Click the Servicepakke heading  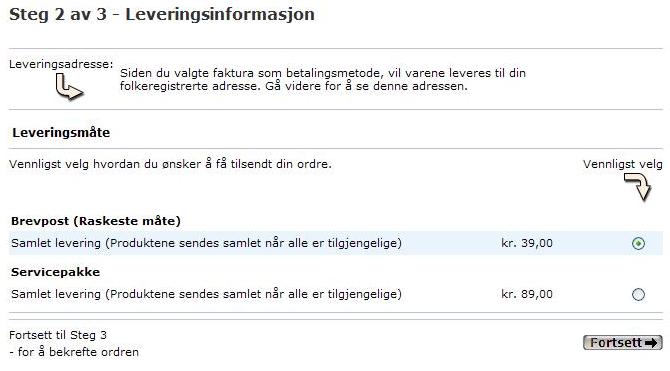56,272
